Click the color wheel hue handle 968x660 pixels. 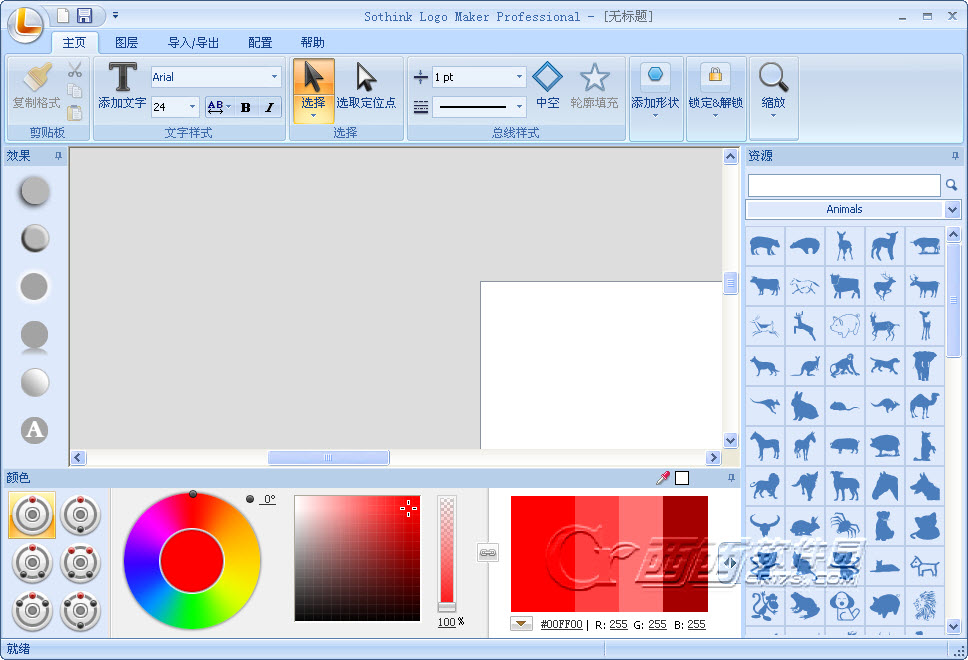193,494
